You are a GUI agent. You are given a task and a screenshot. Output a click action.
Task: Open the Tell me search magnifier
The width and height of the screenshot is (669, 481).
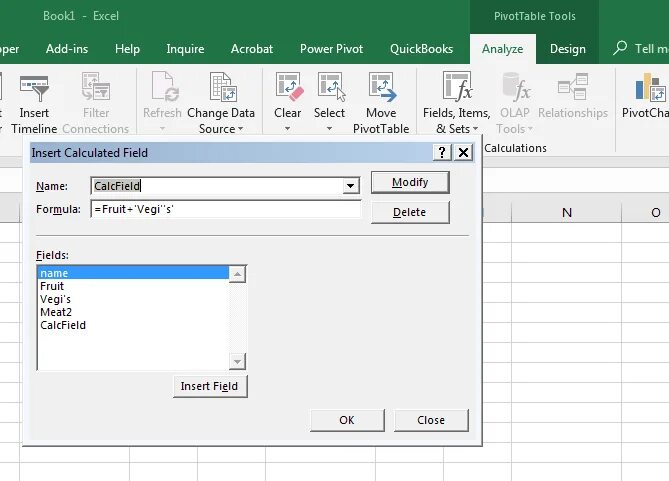point(620,48)
